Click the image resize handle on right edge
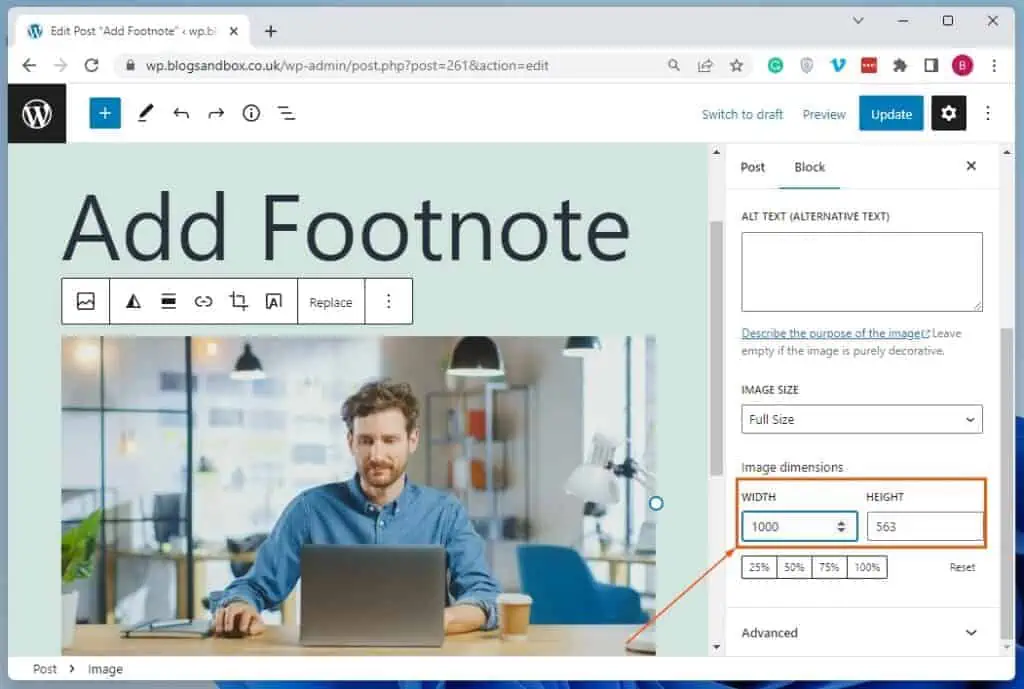This screenshot has width=1024, height=689. 656,503
